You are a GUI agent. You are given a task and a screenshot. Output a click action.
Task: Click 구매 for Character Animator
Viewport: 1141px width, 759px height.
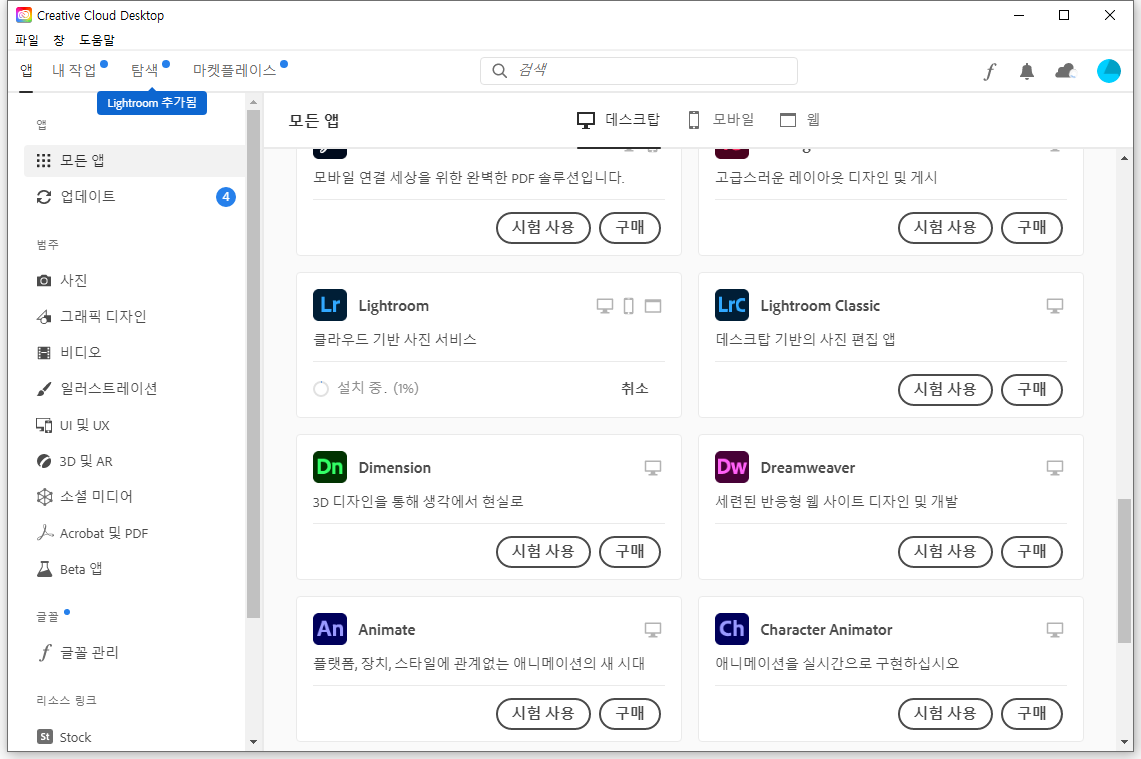[x=1032, y=713]
